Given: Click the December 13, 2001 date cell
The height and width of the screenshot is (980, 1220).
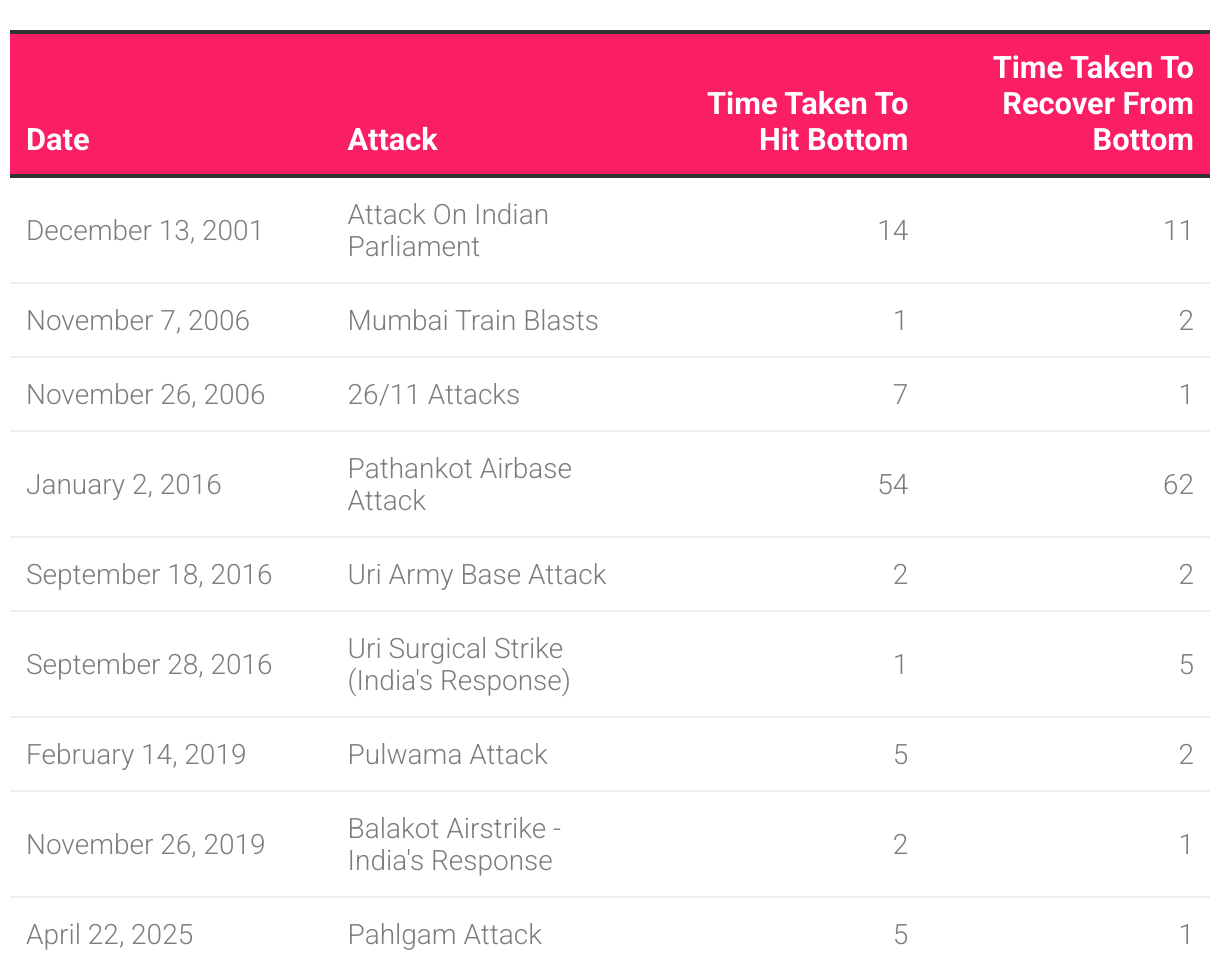Looking at the screenshot, I should (144, 231).
